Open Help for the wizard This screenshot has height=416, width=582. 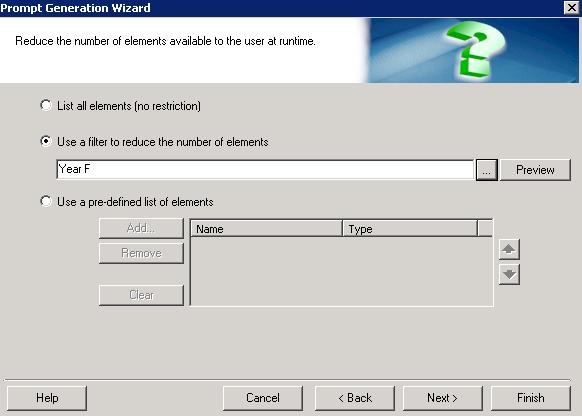tap(47, 398)
